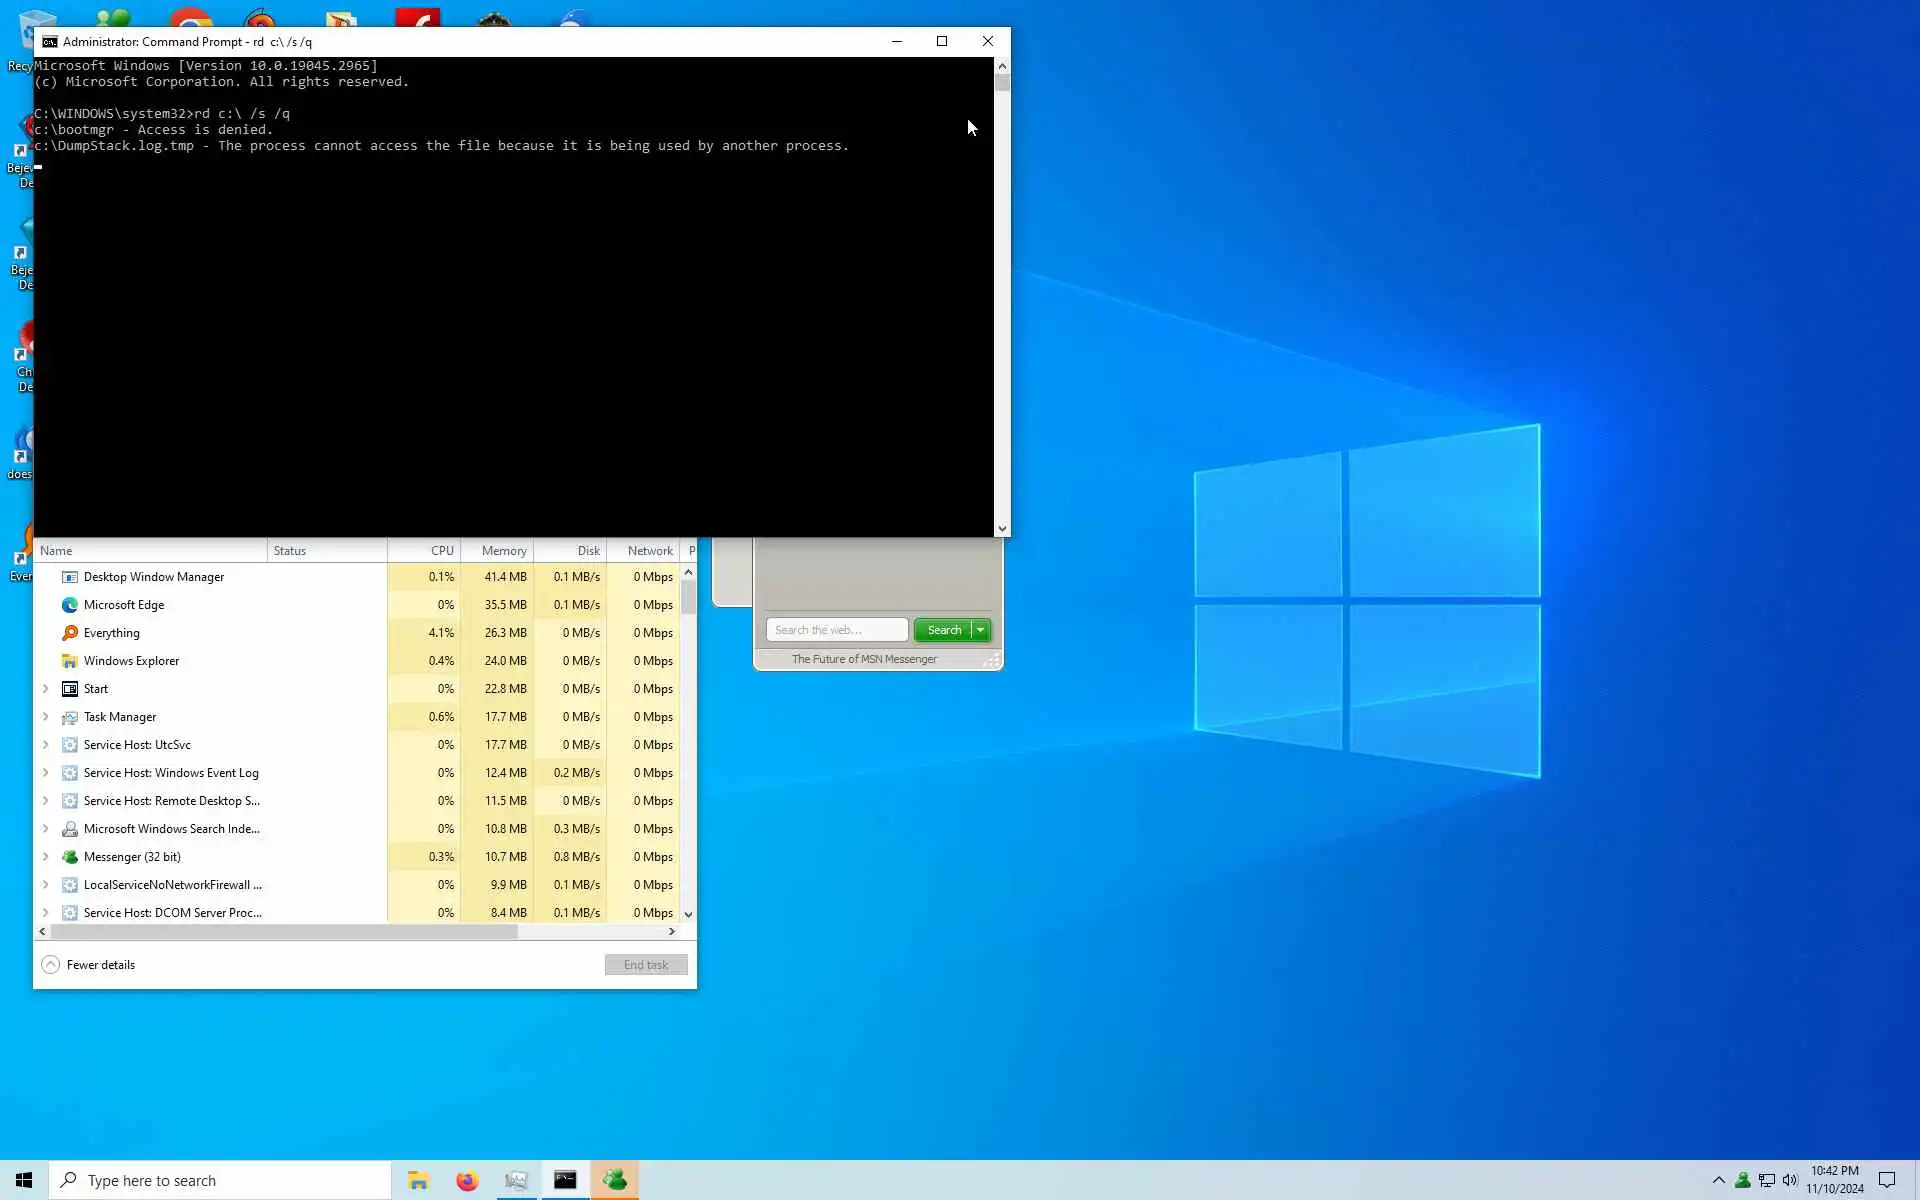Select the Everything process icon
The image size is (1920, 1200).
(x=70, y=633)
